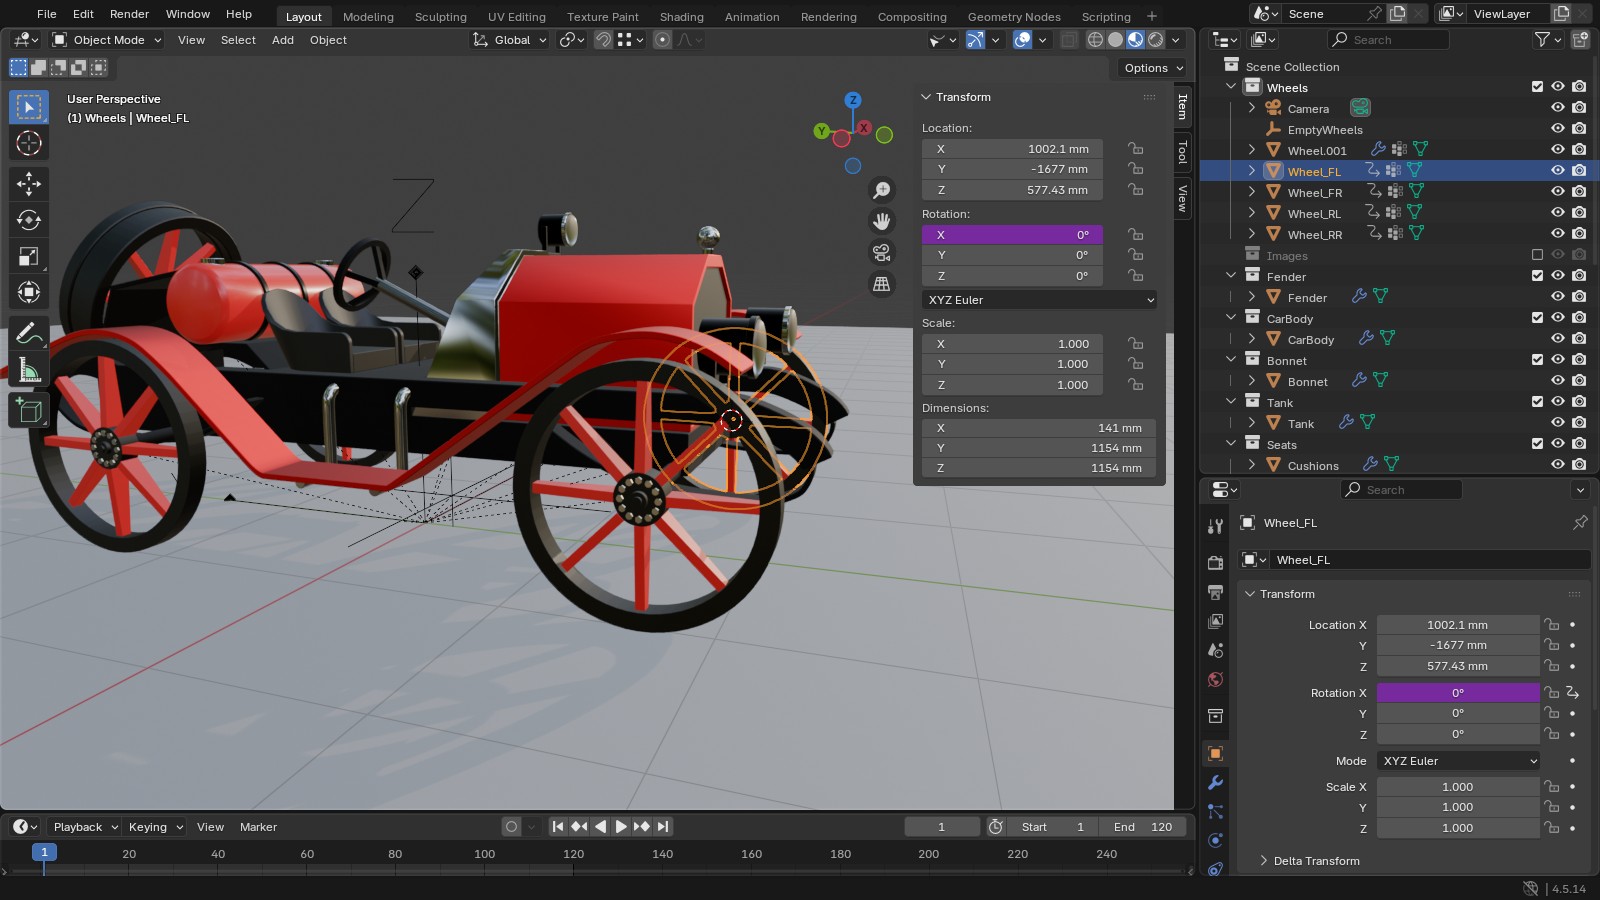Activate the Rotate tool
1600x900 pixels.
tap(29, 220)
